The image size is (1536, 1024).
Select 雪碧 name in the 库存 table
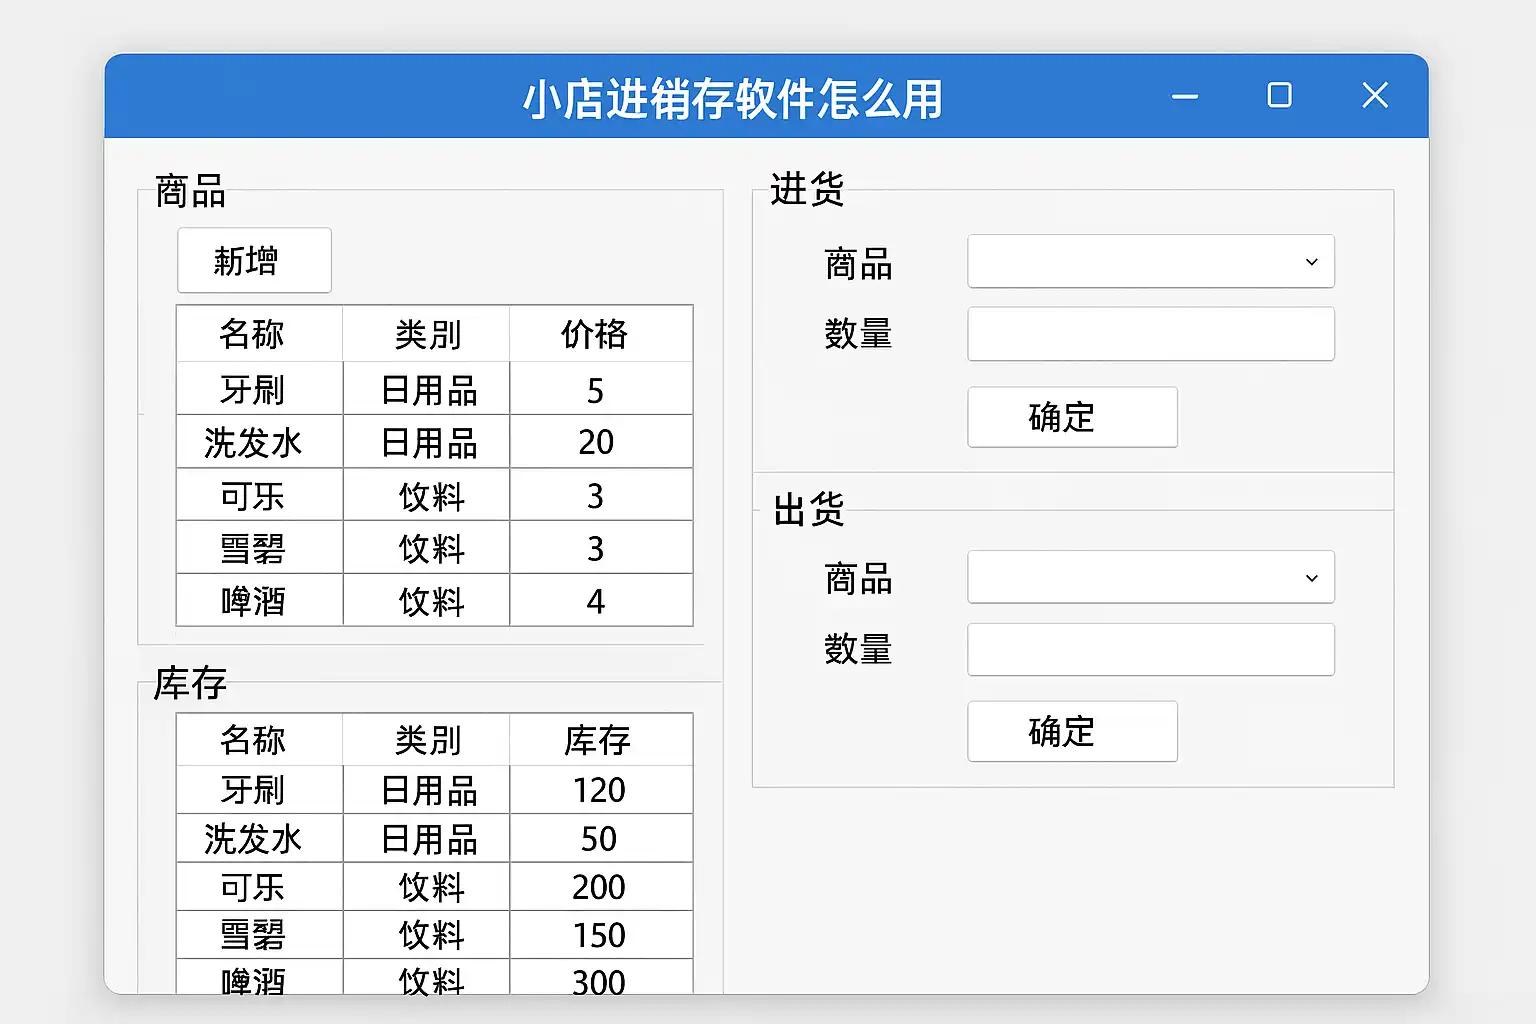click(x=254, y=935)
